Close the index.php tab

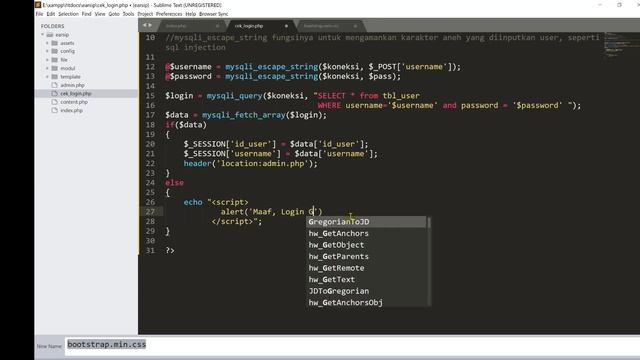pyautogui.click(x=218, y=26)
